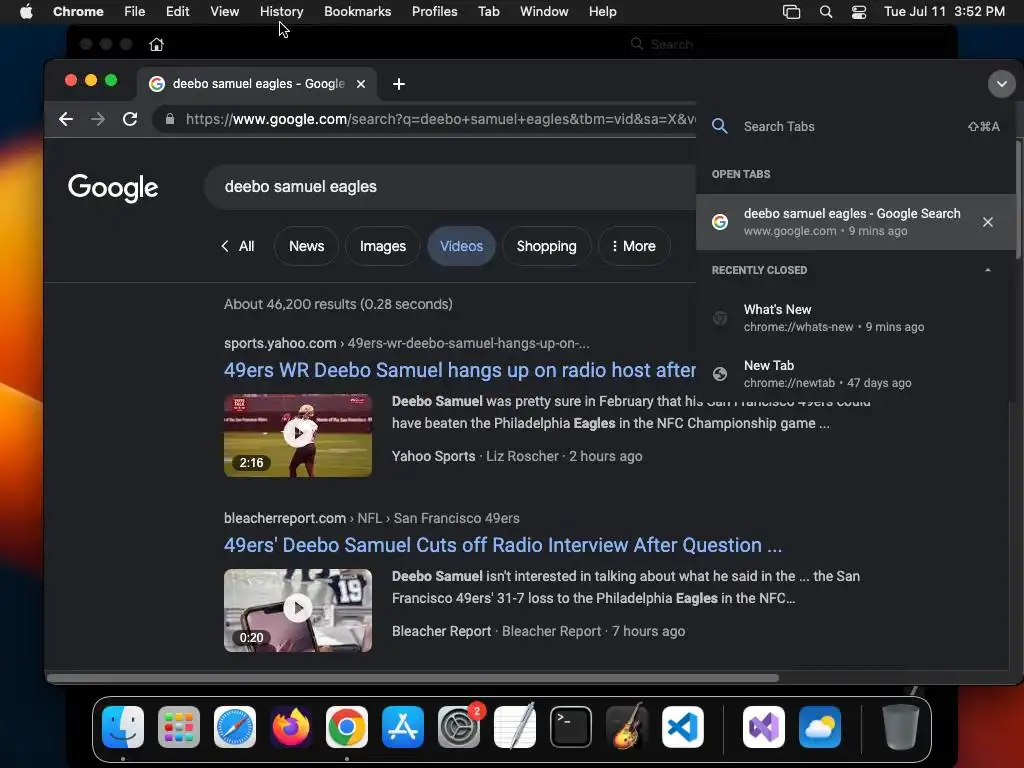
Task: Launch Visual Studio Code from the dock
Action: [x=682, y=727]
